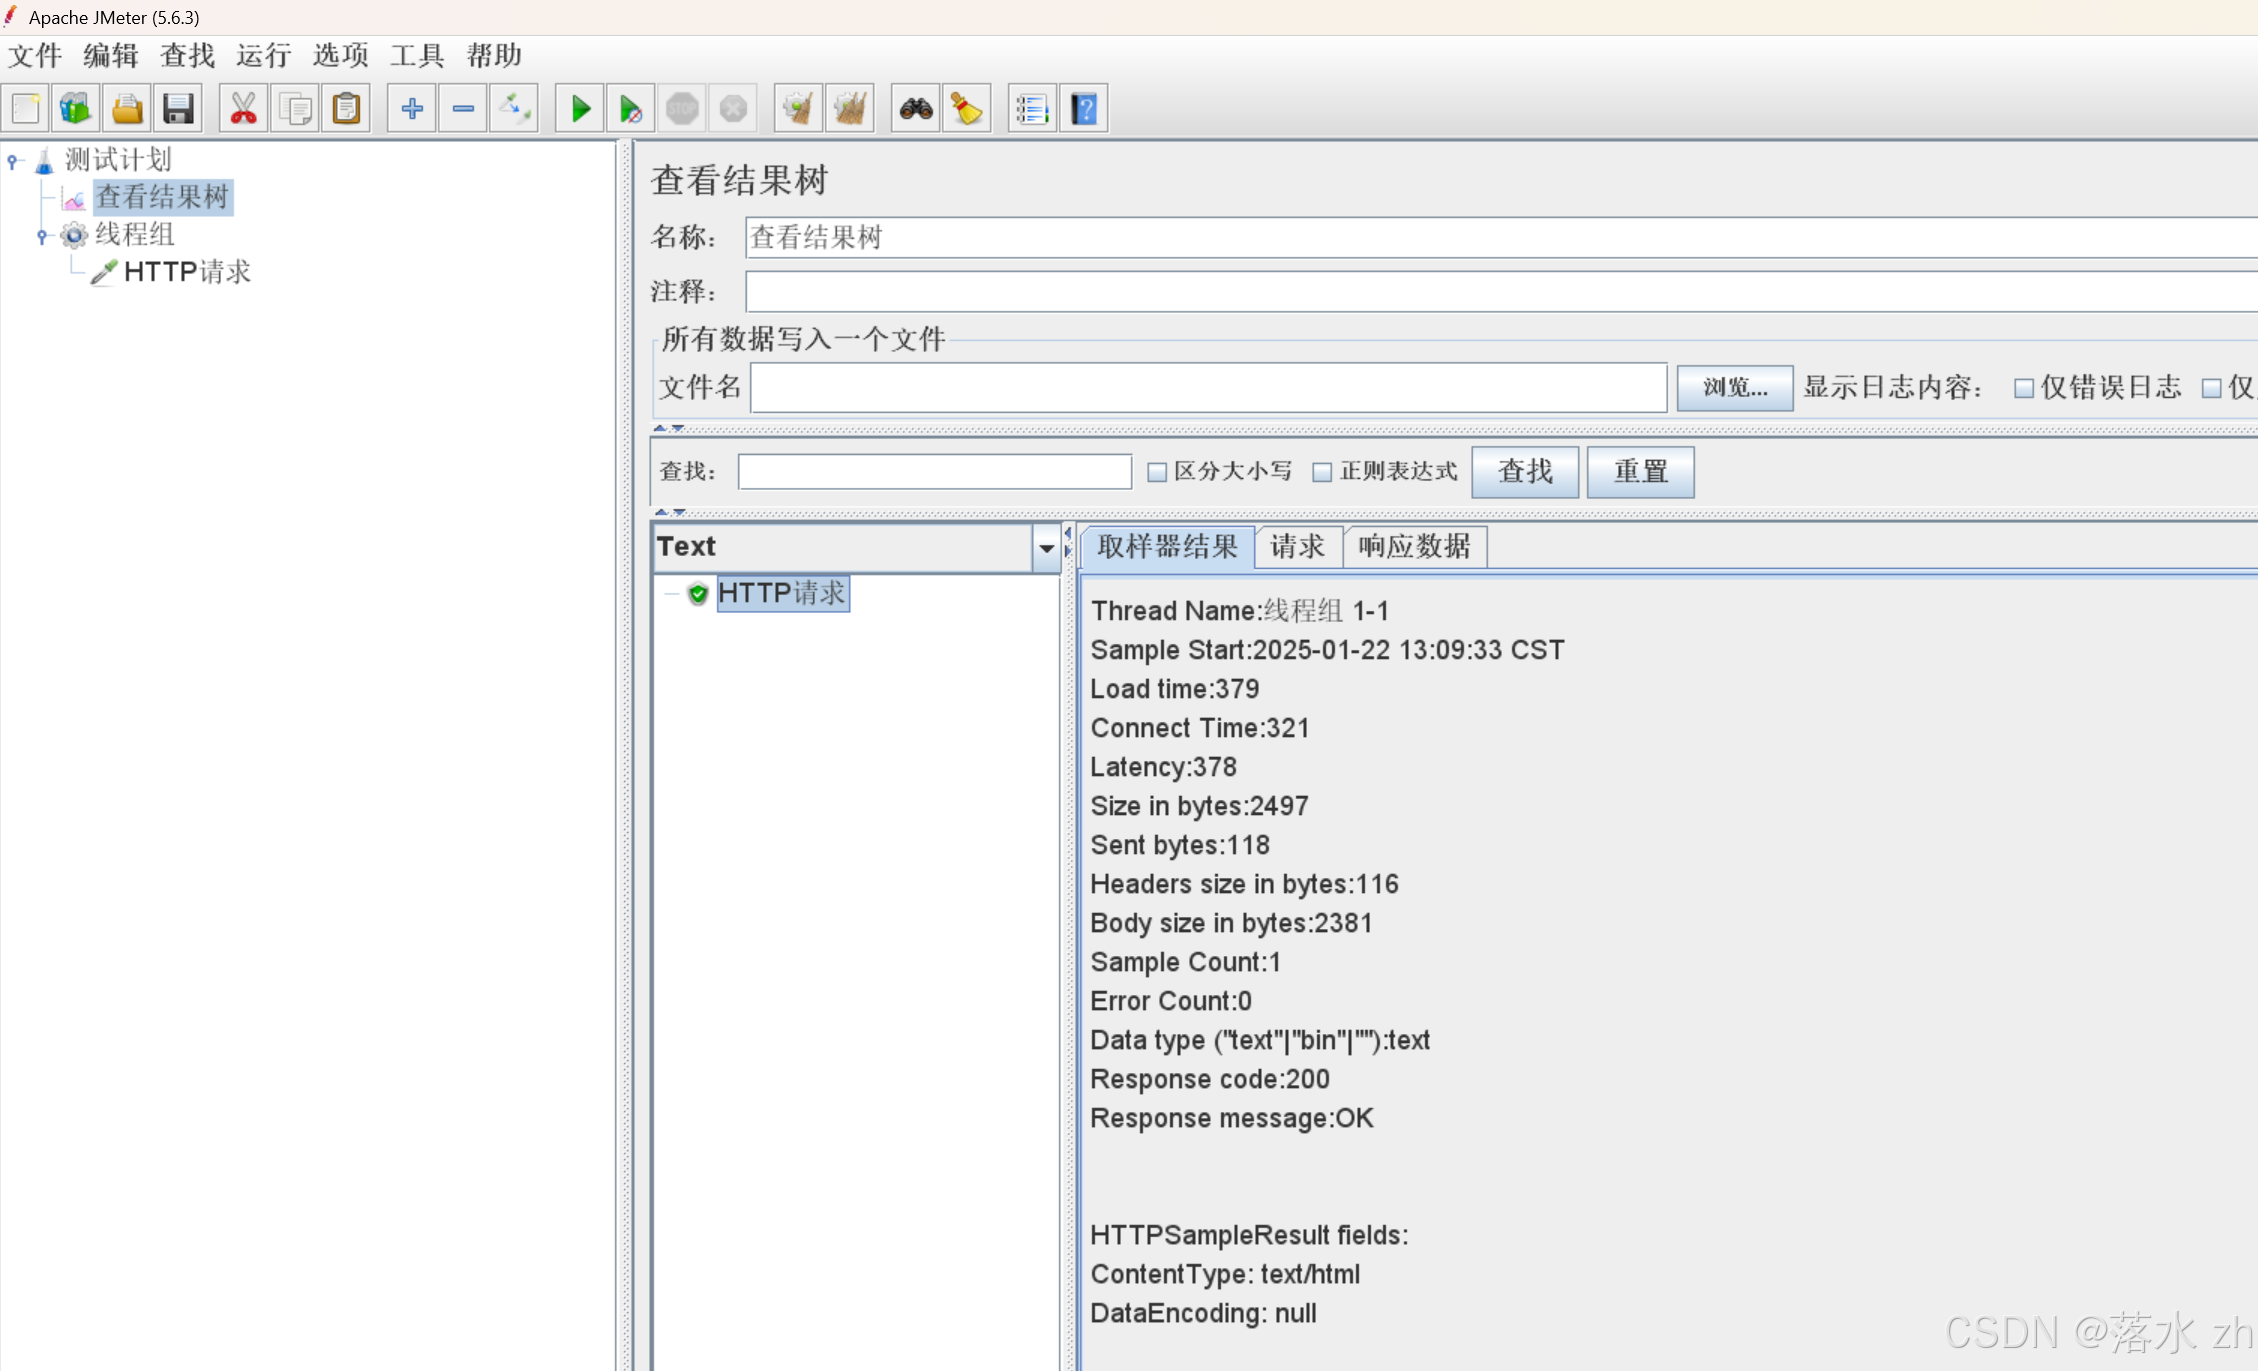Select HTTP请求 result sample
The height and width of the screenshot is (1371, 2258).
tap(782, 594)
